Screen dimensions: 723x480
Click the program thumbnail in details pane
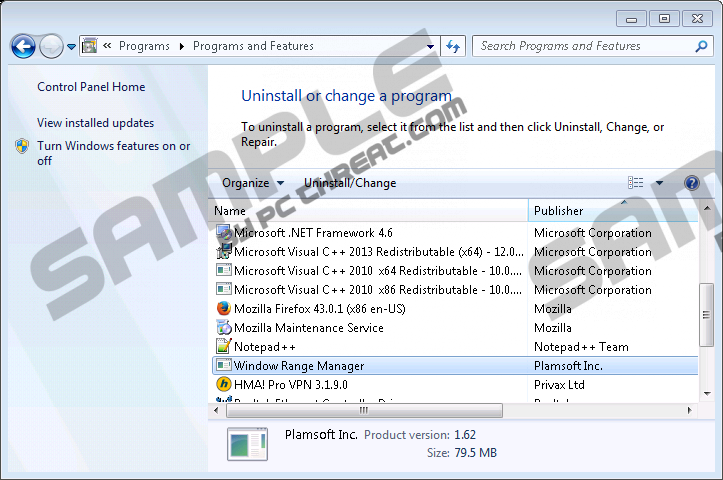pyautogui.click(x=247, y=444)
